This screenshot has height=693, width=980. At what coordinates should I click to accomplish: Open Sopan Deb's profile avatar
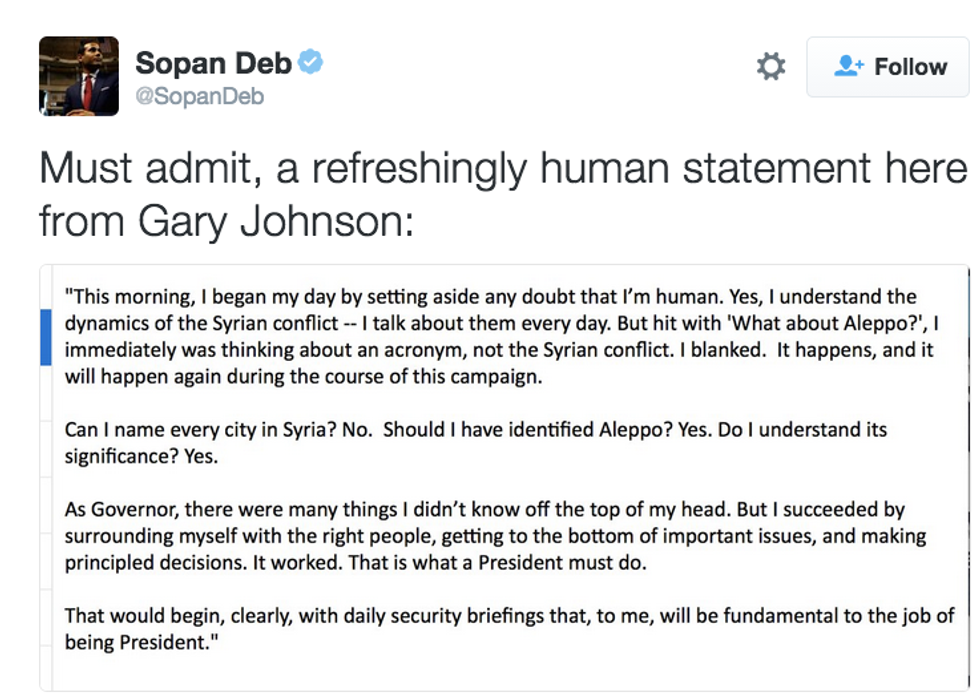coord(79,76)
